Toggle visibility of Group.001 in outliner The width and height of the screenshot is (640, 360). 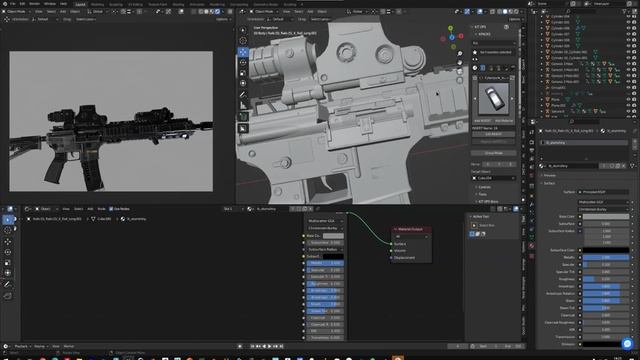pos(628,87)
